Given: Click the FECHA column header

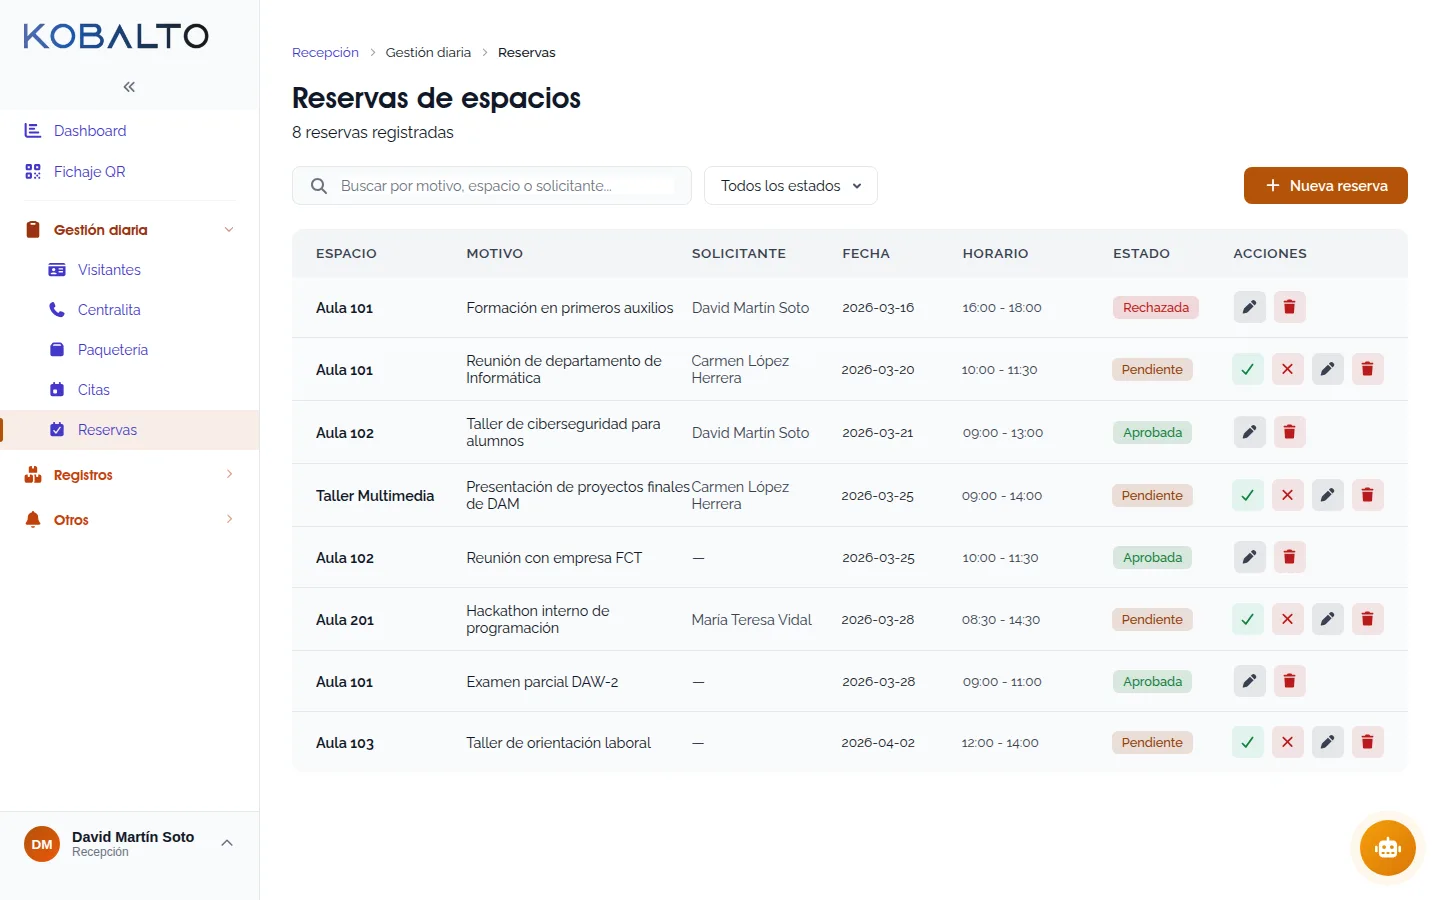Looking at the screenshot, I should pos(866,254).
